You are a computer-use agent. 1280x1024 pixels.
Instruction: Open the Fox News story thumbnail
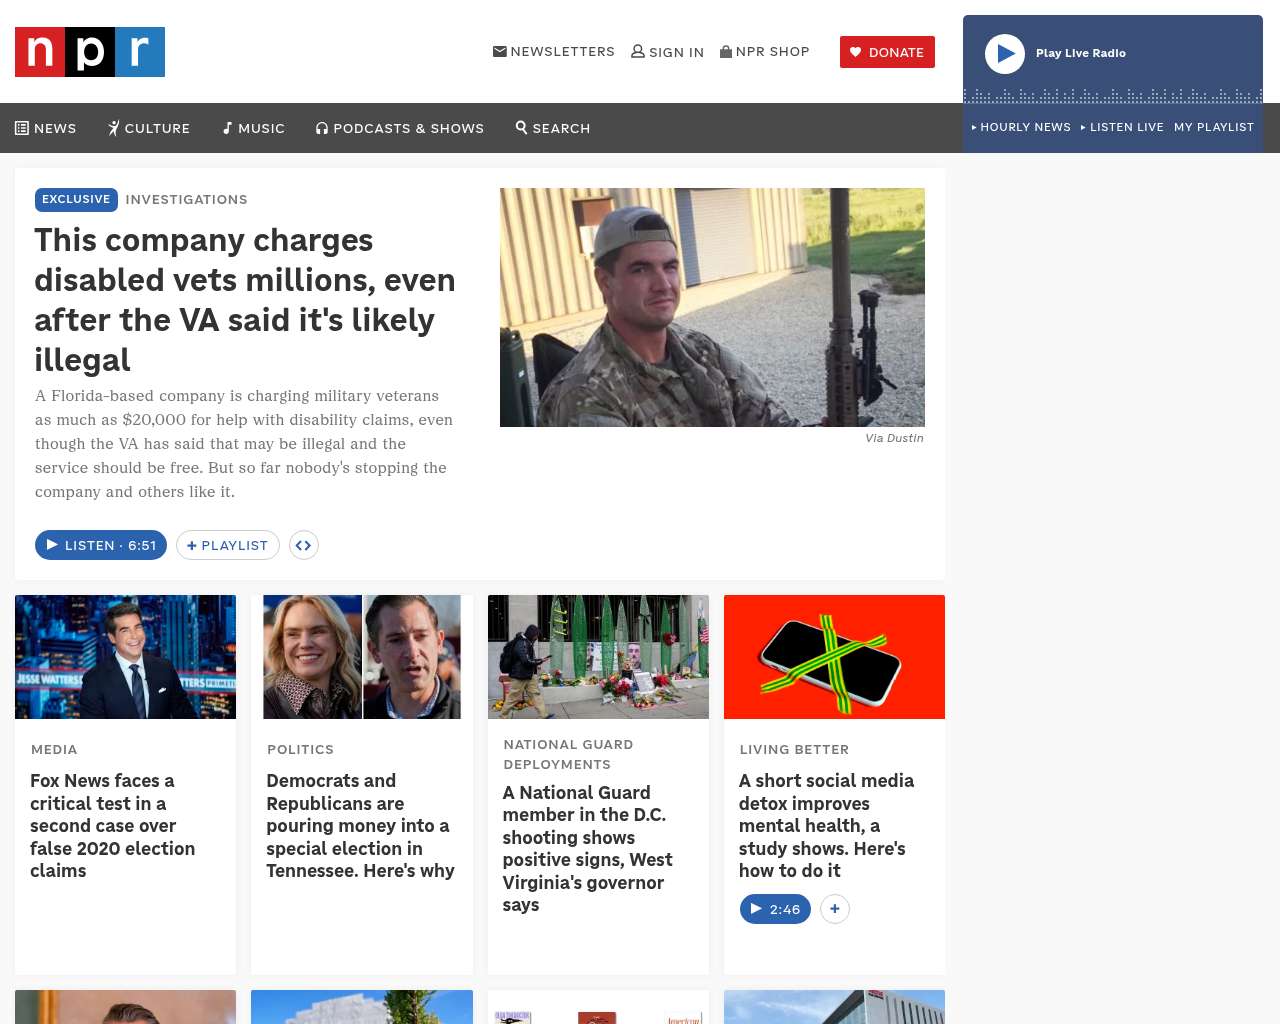[x=126, y=657]
